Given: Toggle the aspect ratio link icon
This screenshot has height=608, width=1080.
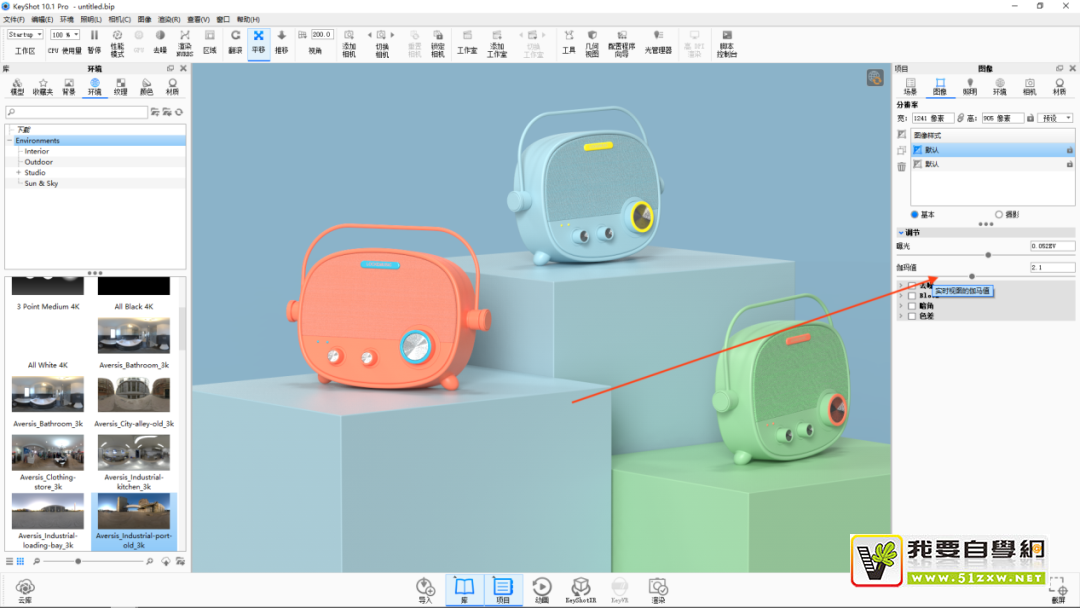Looking at the screenshot, I should (960, 118).
